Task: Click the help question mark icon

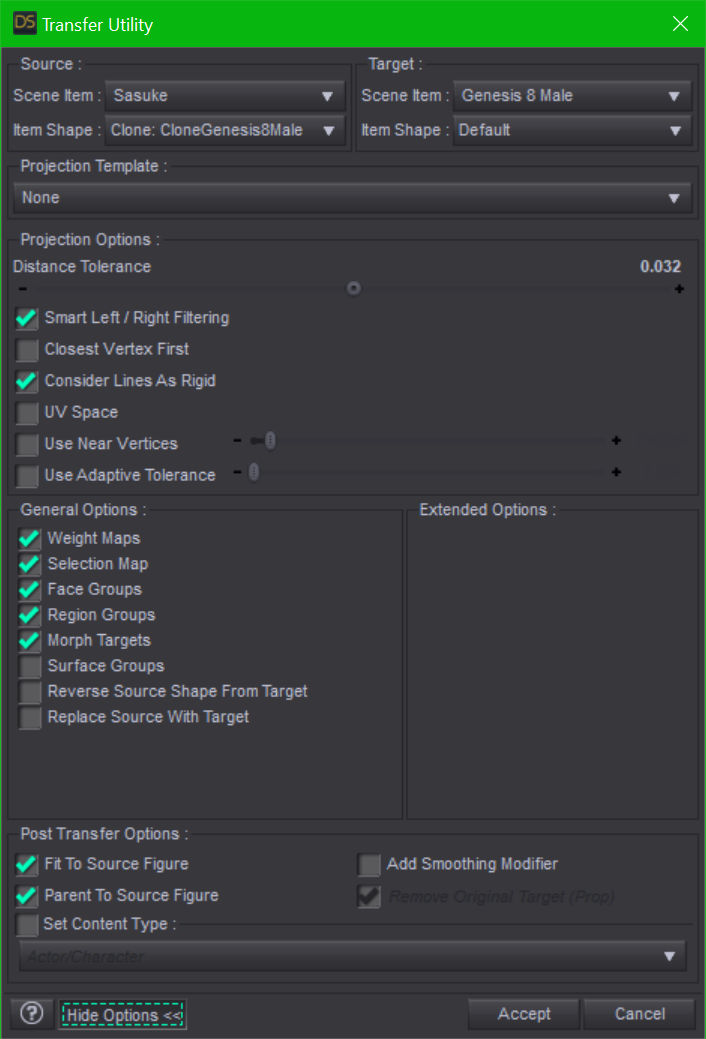Action: coord(32,1014)
